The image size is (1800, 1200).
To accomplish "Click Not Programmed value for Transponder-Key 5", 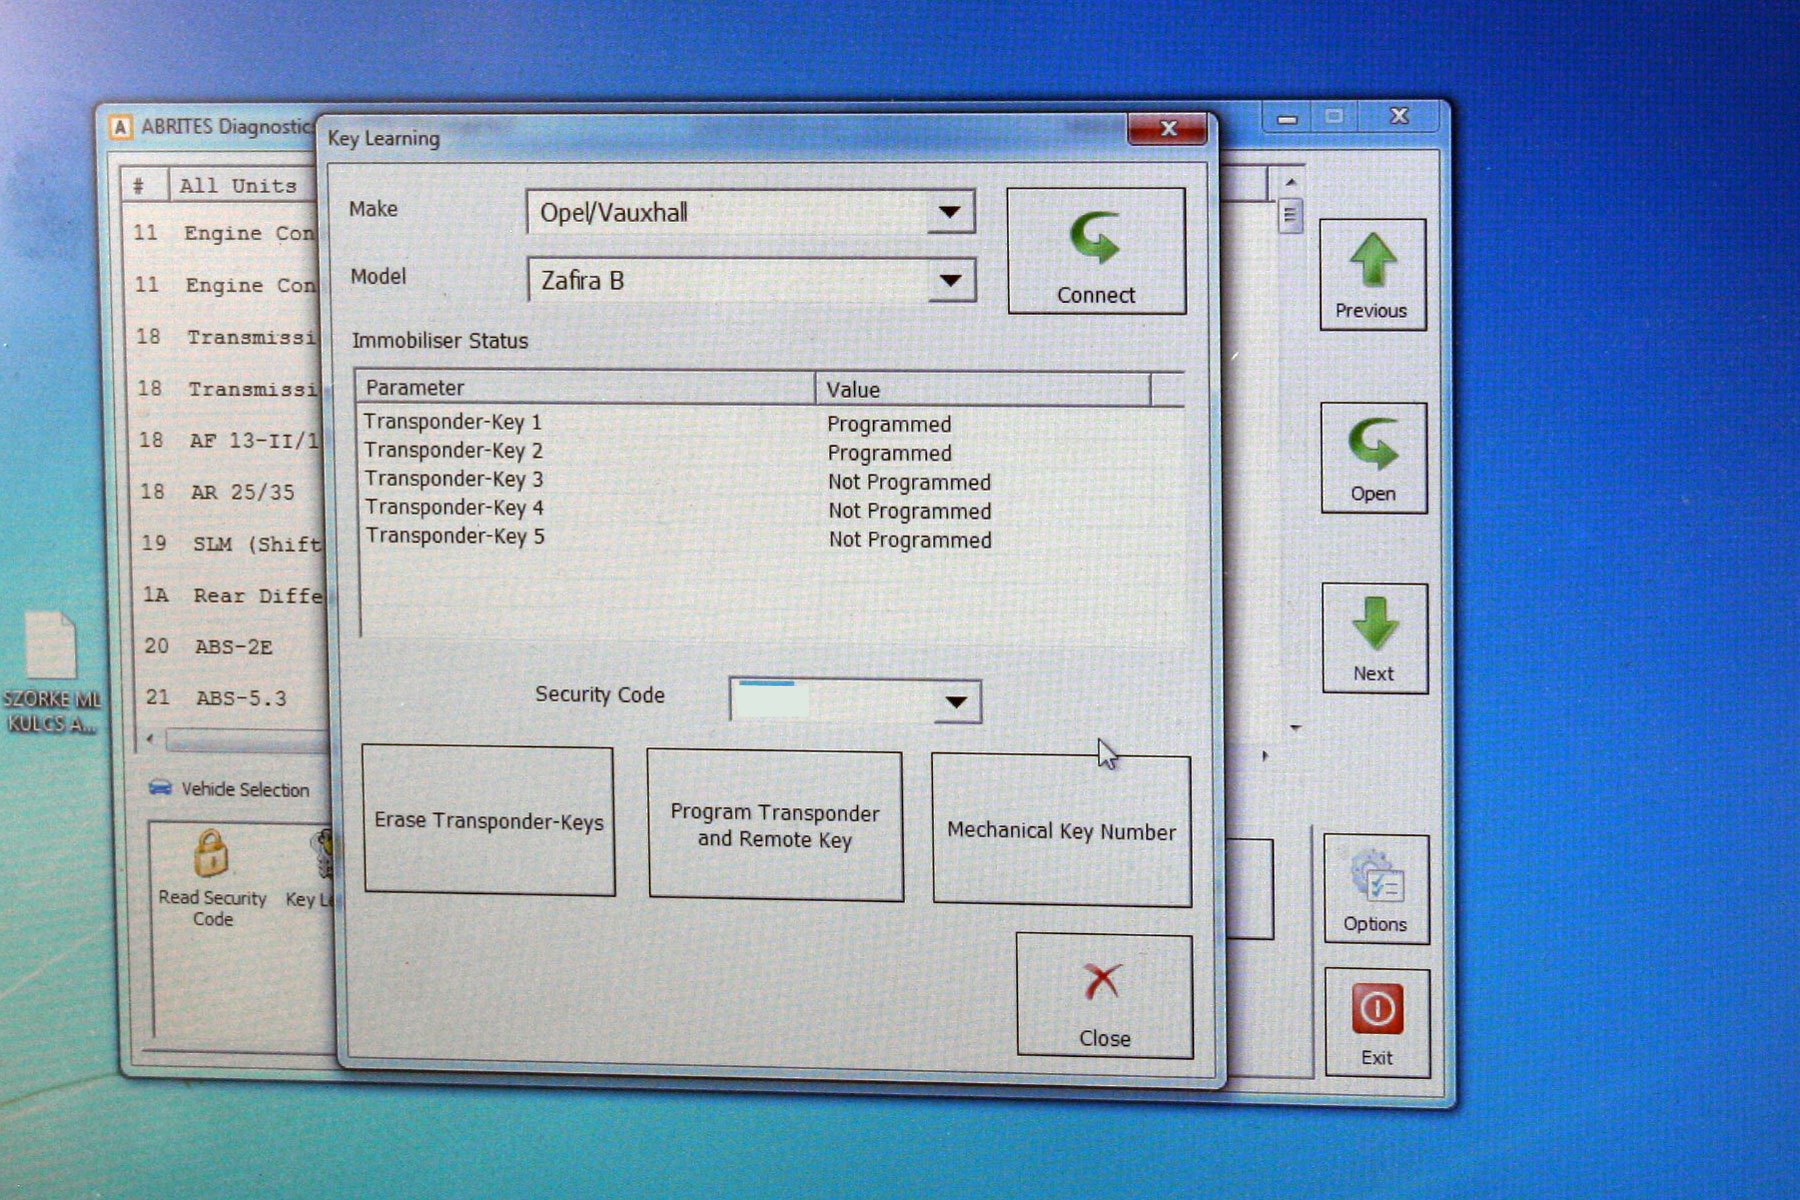I will click(910, 540).
